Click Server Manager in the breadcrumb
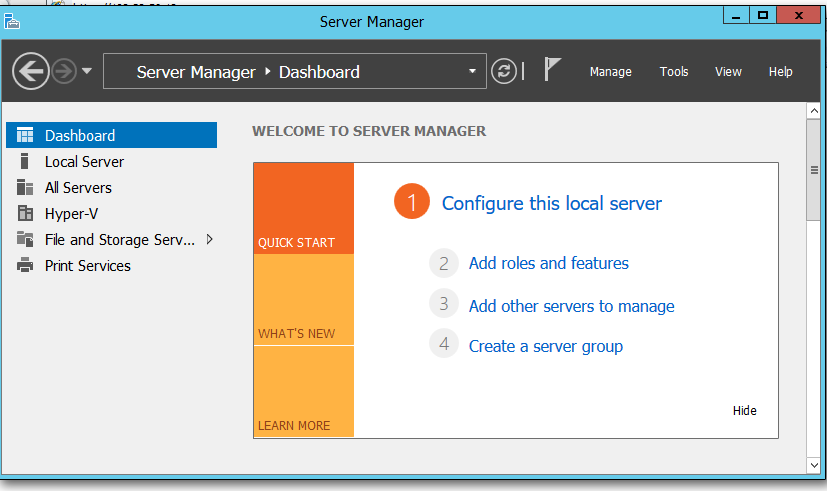 [x=196, y=72]
